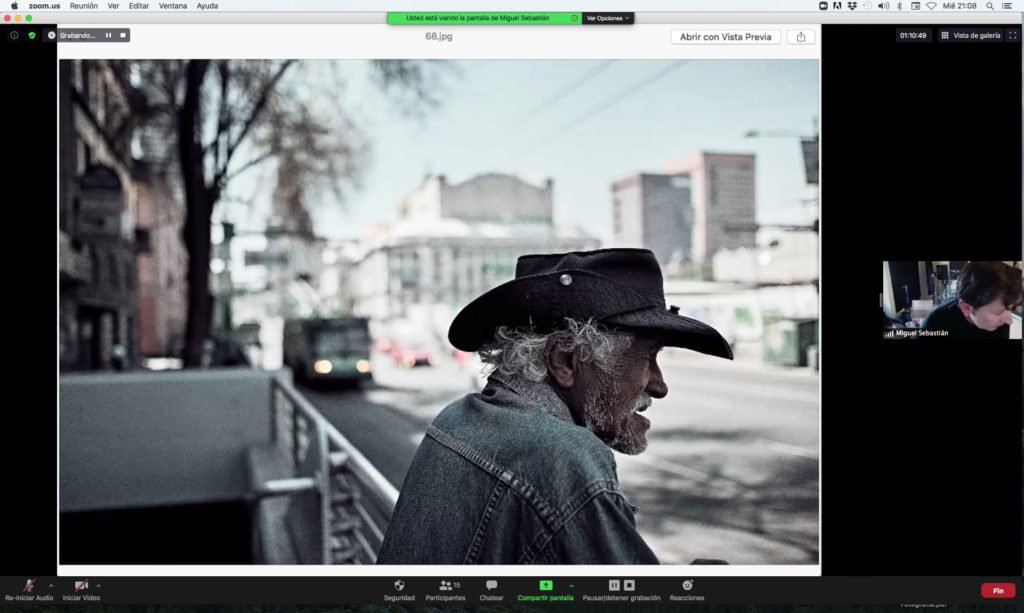Open the Chatear chat panel

[x=491, y=586]
